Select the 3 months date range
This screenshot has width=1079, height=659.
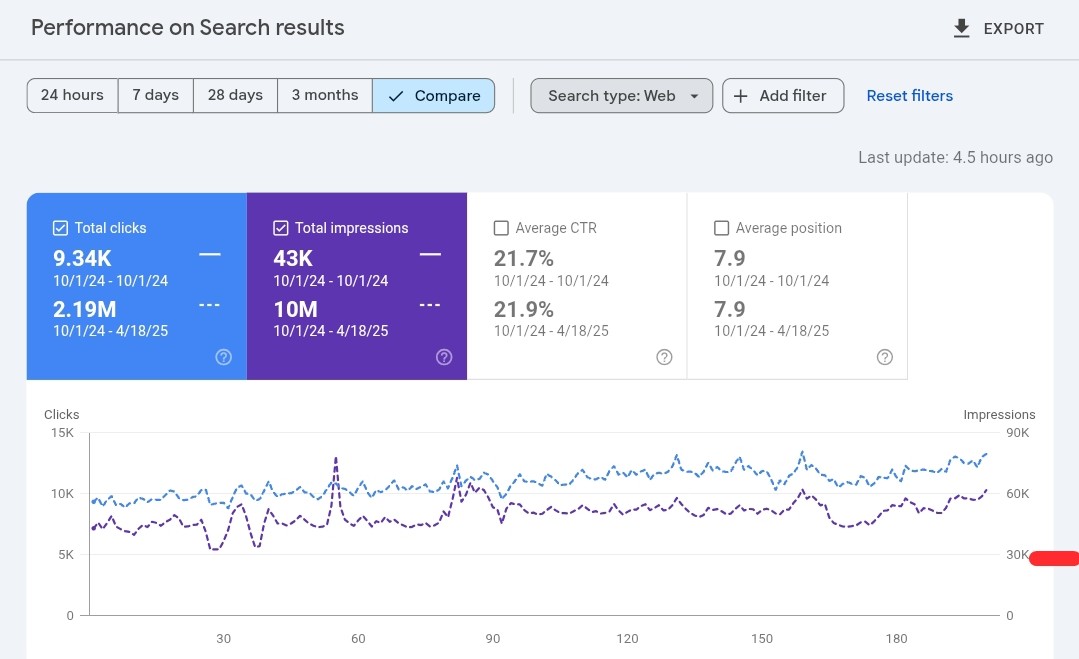[x=324, y=95]
